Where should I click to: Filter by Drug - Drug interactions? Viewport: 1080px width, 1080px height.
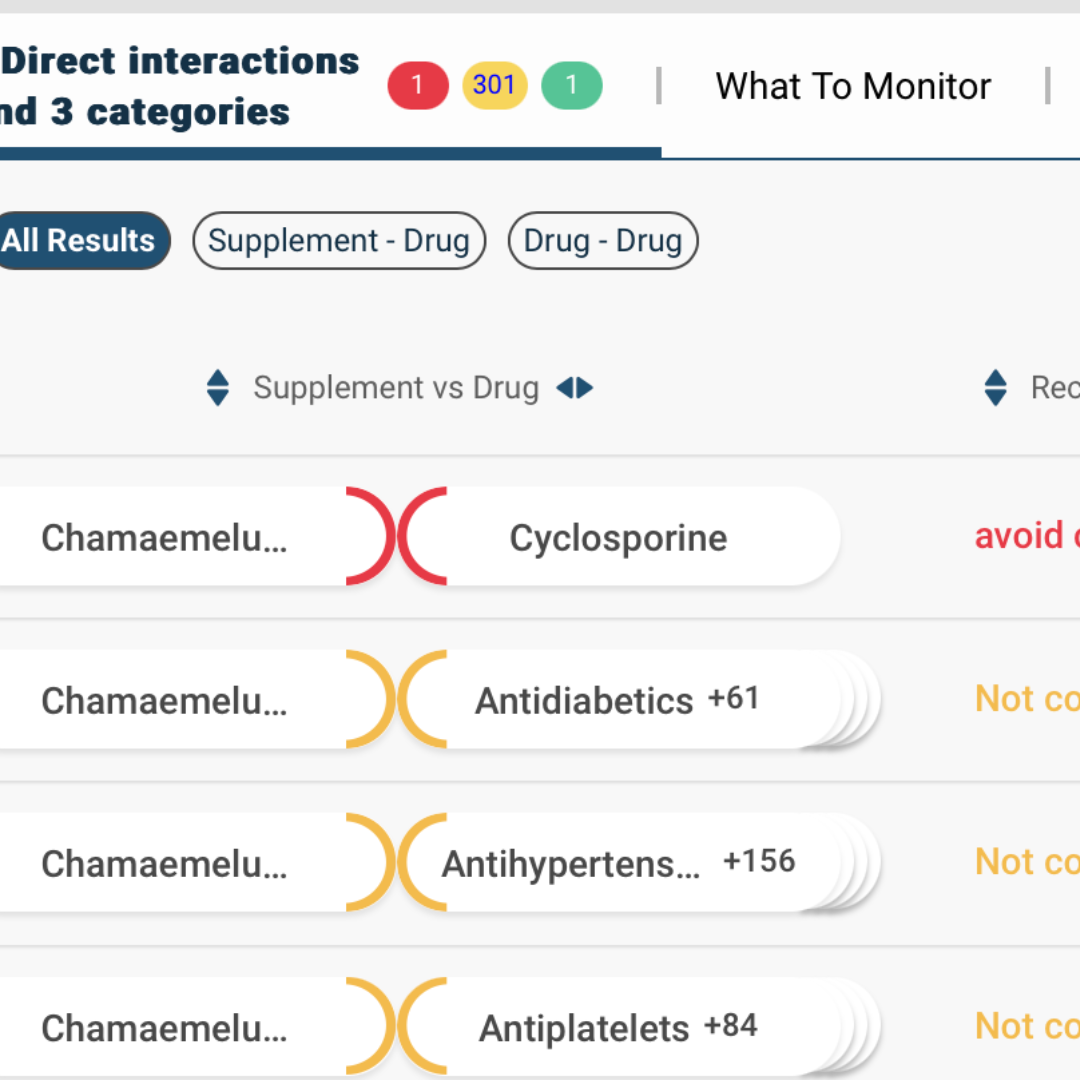pos(602,241)
